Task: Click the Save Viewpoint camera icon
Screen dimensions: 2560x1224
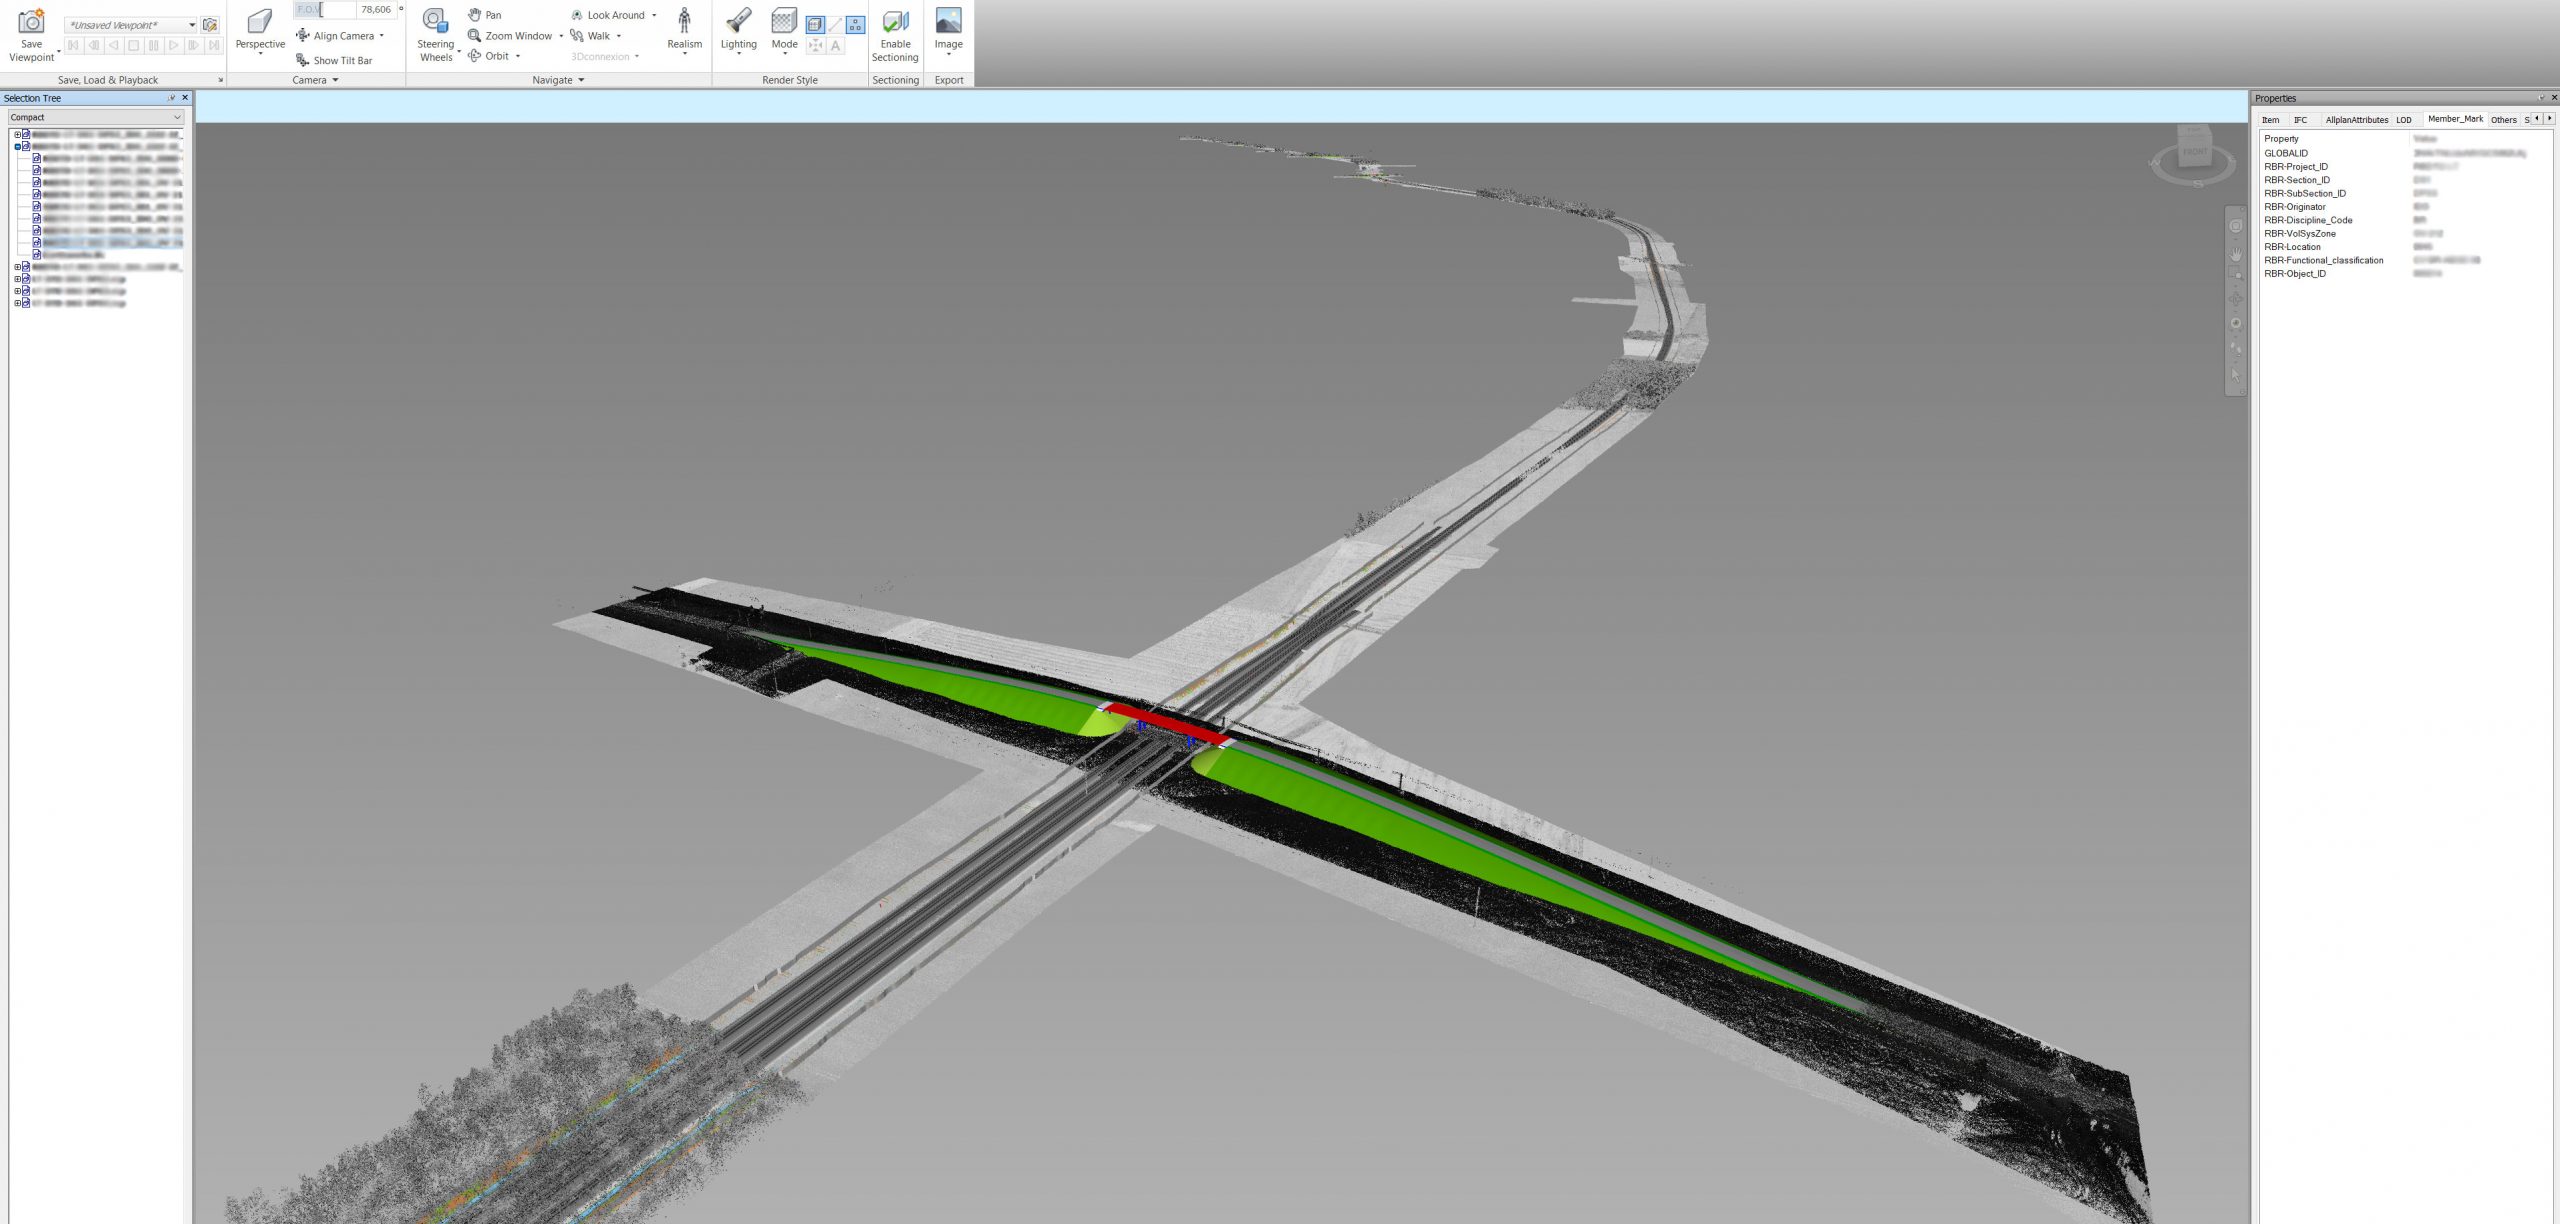Action: click(x=31, y=22)
